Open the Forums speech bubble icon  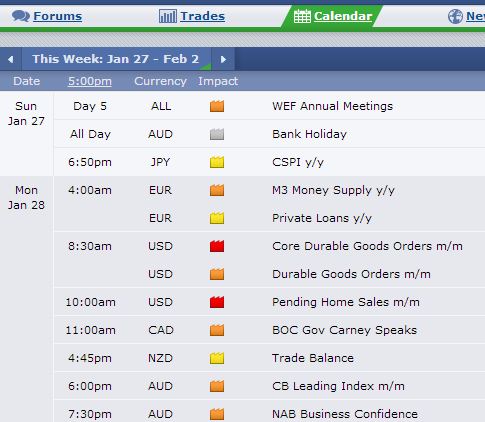tap(21, 16)
